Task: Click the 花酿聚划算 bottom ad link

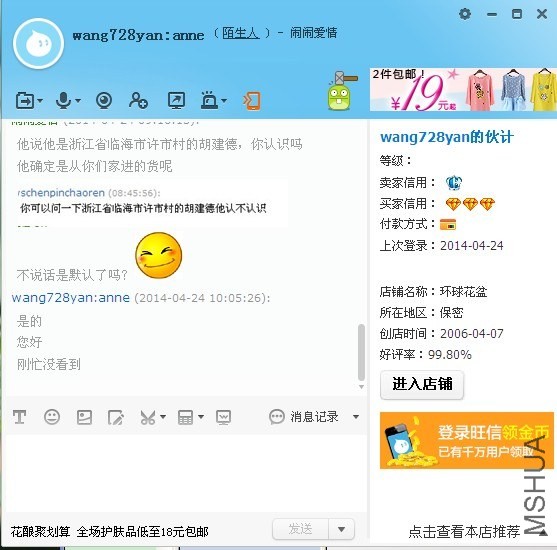Action: point(109,532)
